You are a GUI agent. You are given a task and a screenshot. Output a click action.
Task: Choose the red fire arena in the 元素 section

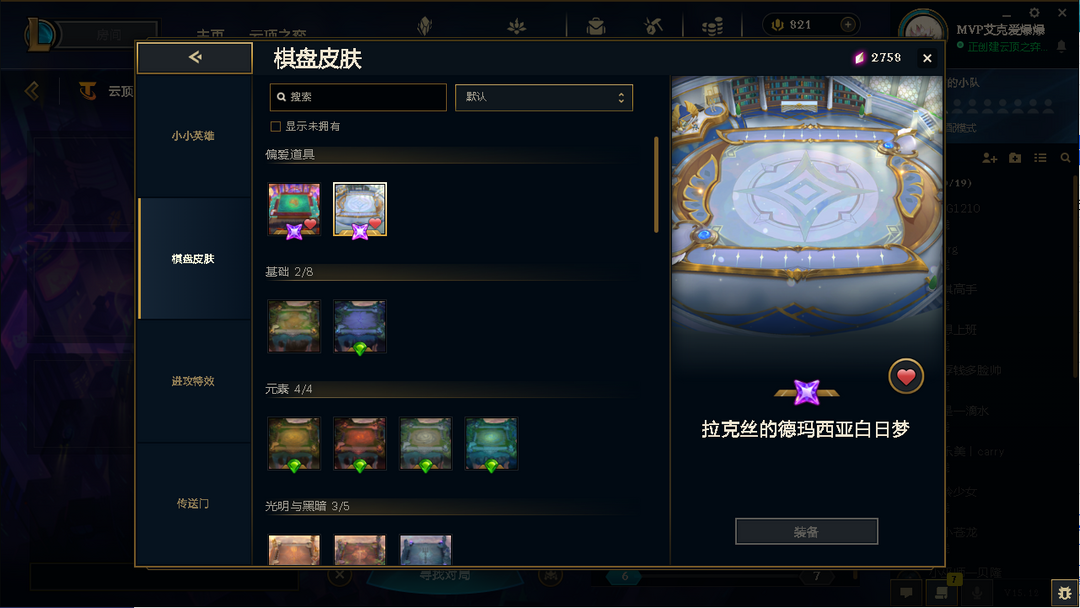pos(360,443)
